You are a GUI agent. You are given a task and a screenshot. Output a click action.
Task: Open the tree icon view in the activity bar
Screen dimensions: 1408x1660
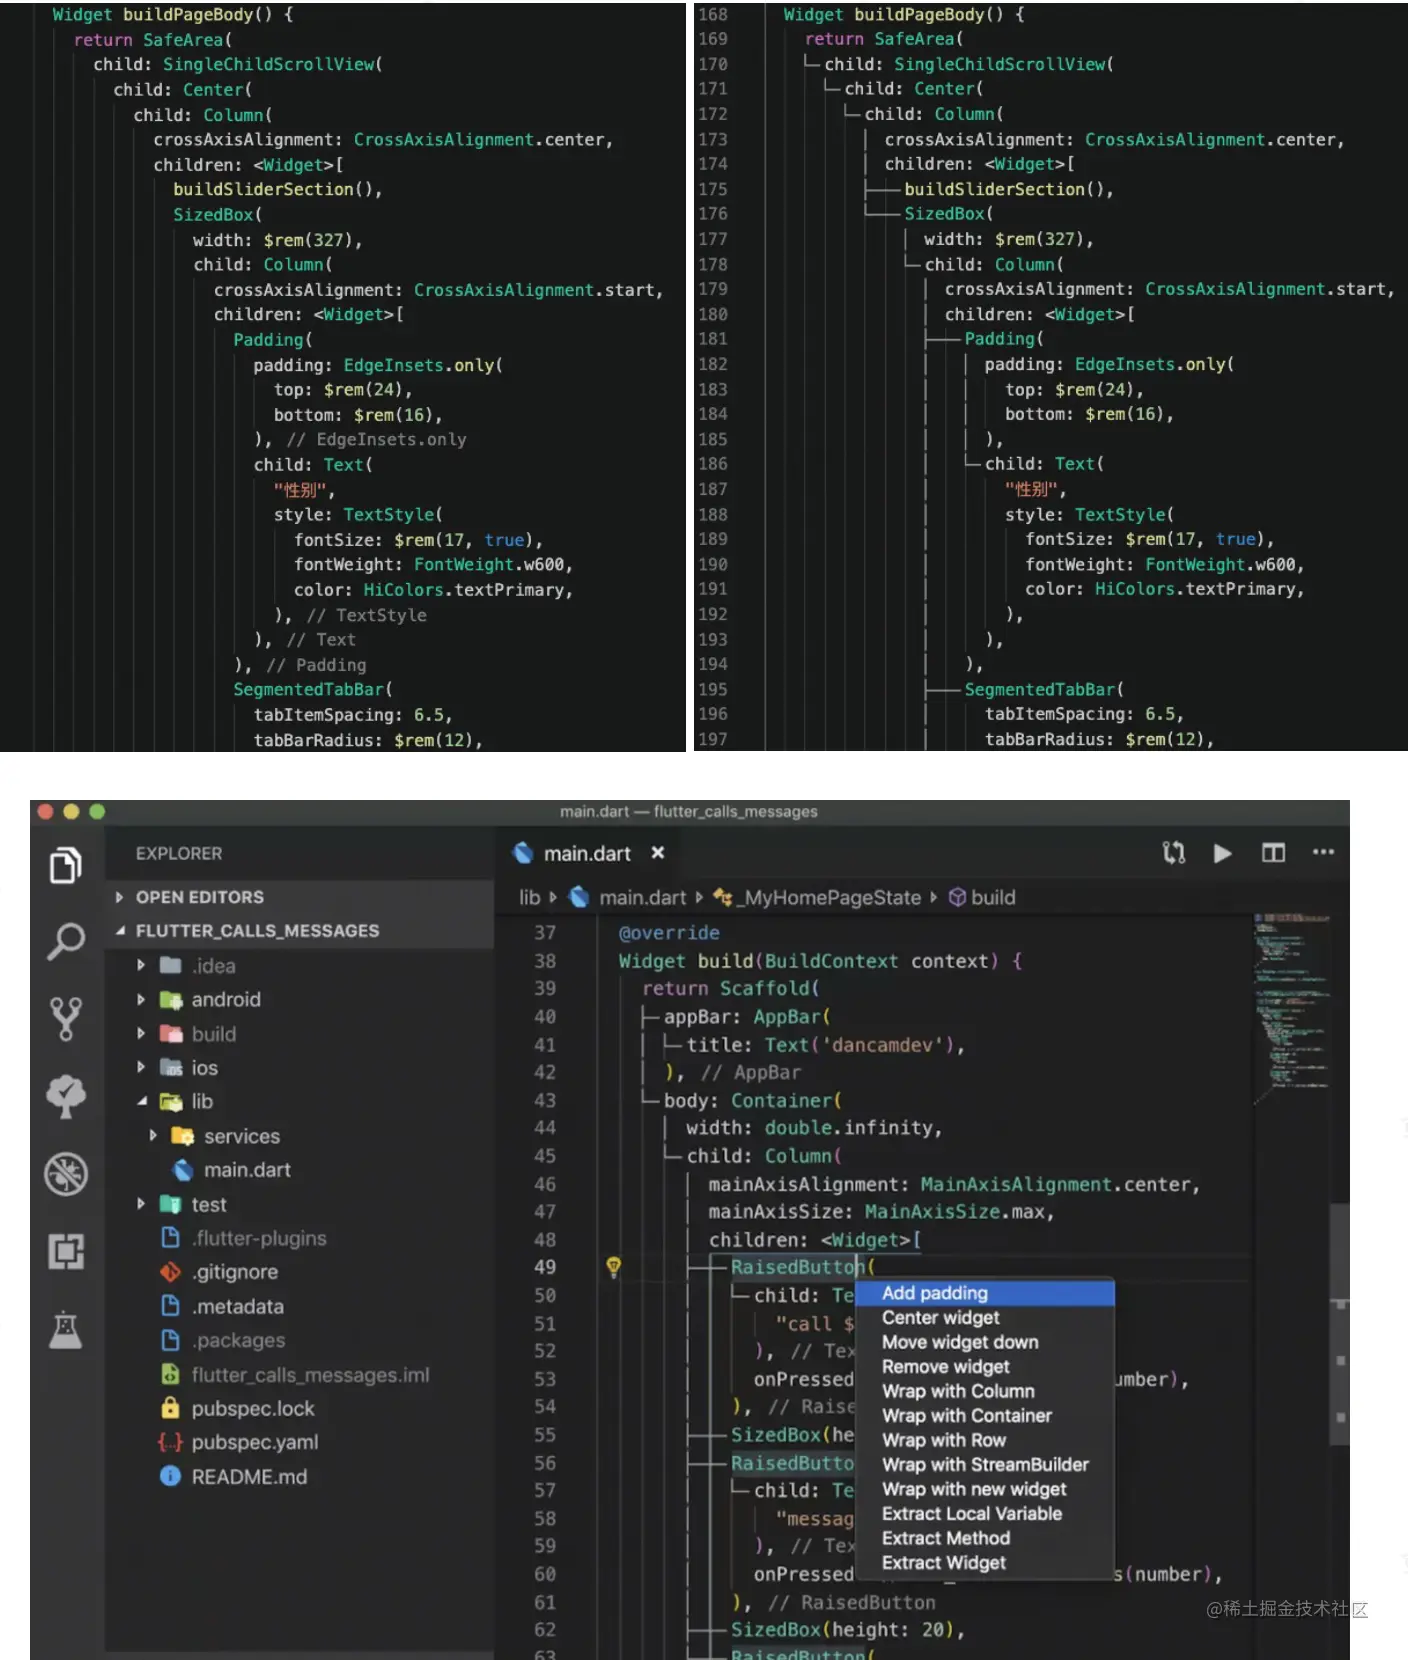pyautogui.click(x=66, y=1096)
